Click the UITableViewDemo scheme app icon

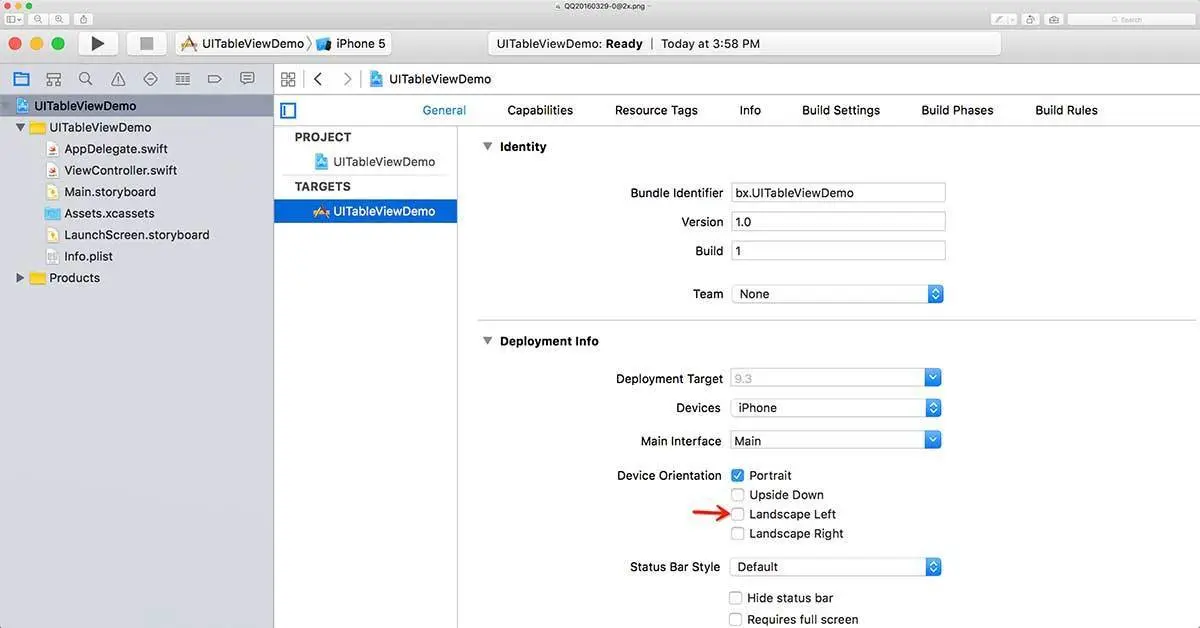[x=189, y=44]
